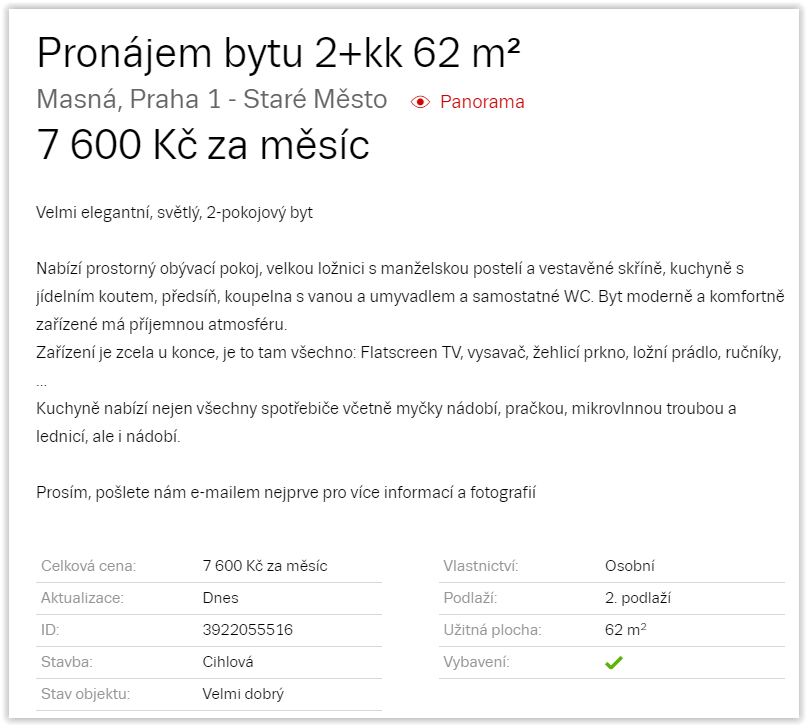Click the green Vybavení checkmark icon
807x726 pixels.
click(614, 662)
